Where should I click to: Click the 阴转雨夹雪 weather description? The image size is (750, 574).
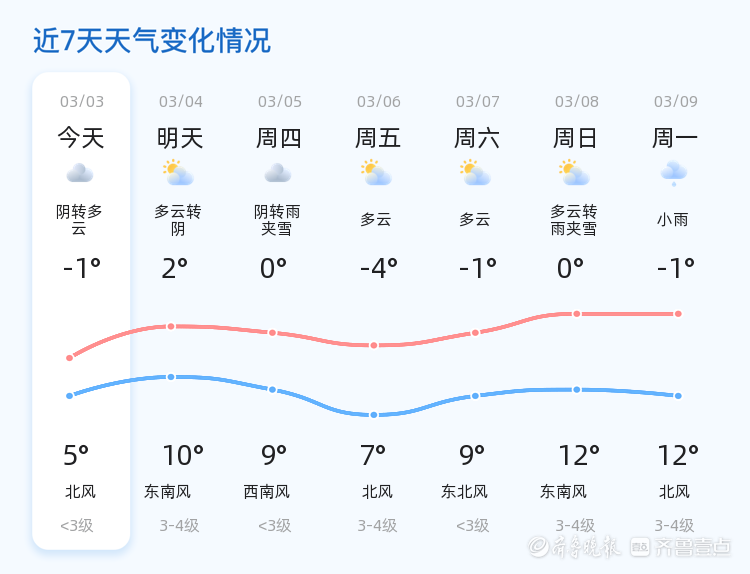click(x=278, y=220)
